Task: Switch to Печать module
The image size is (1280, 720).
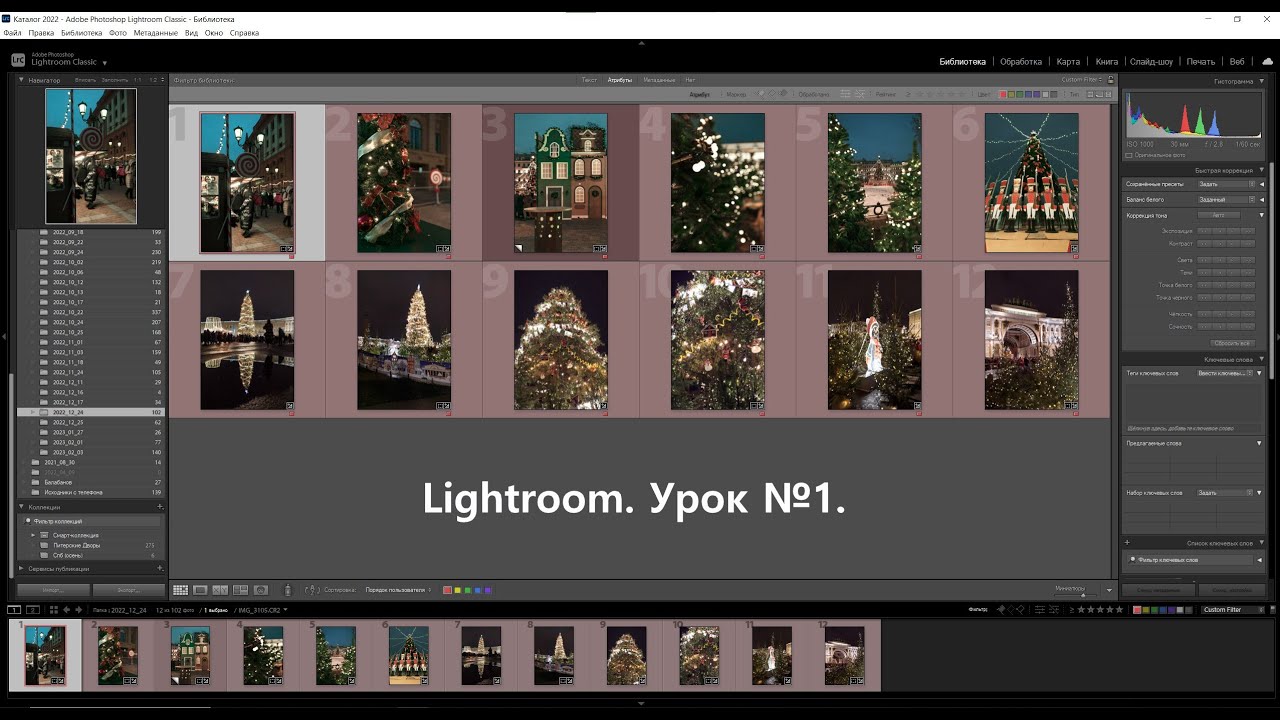Action: point(1201,61)
